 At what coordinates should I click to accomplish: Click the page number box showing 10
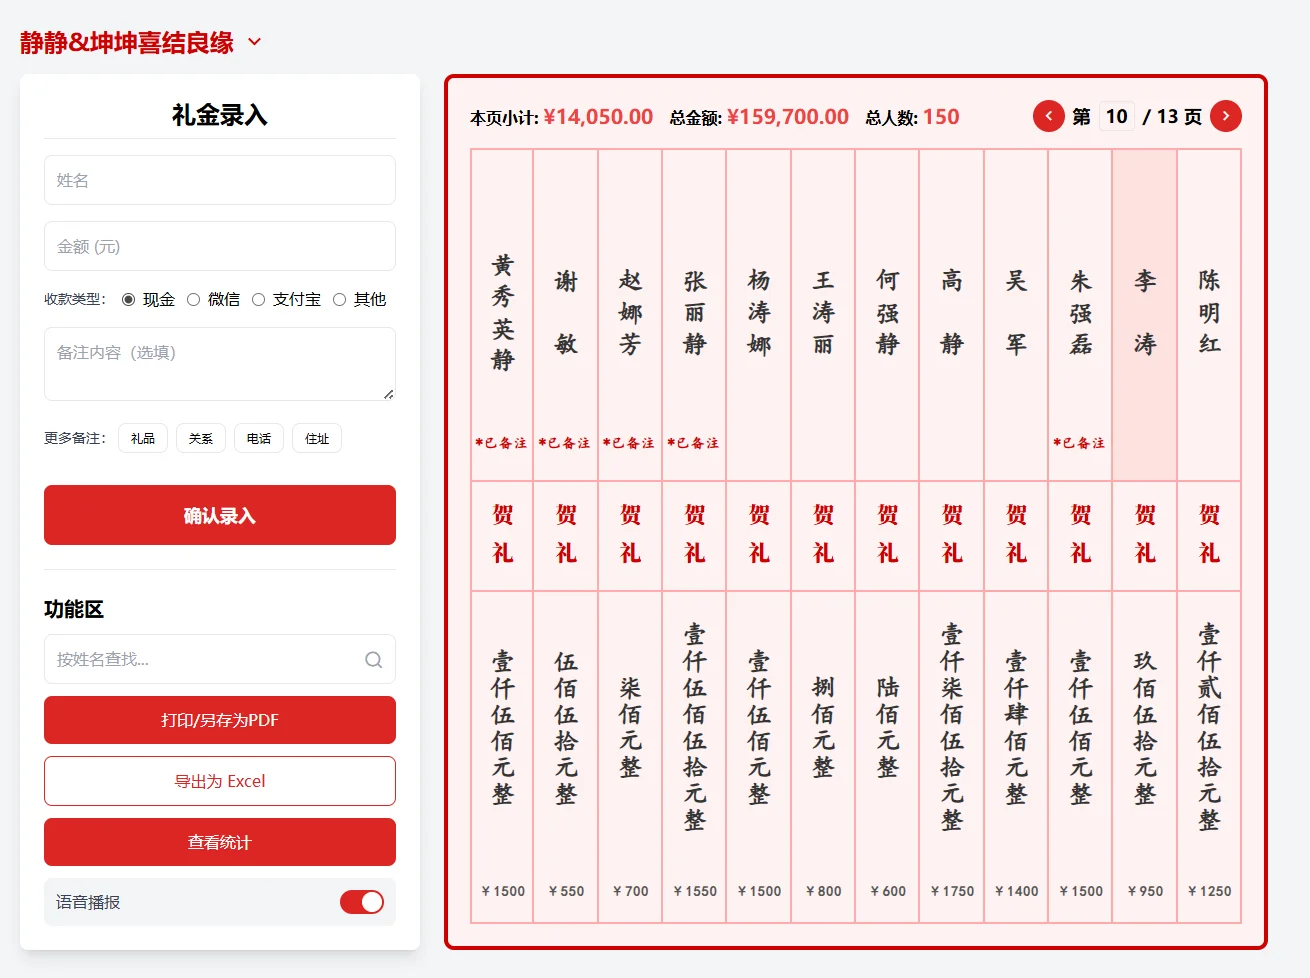(1116, 116)
